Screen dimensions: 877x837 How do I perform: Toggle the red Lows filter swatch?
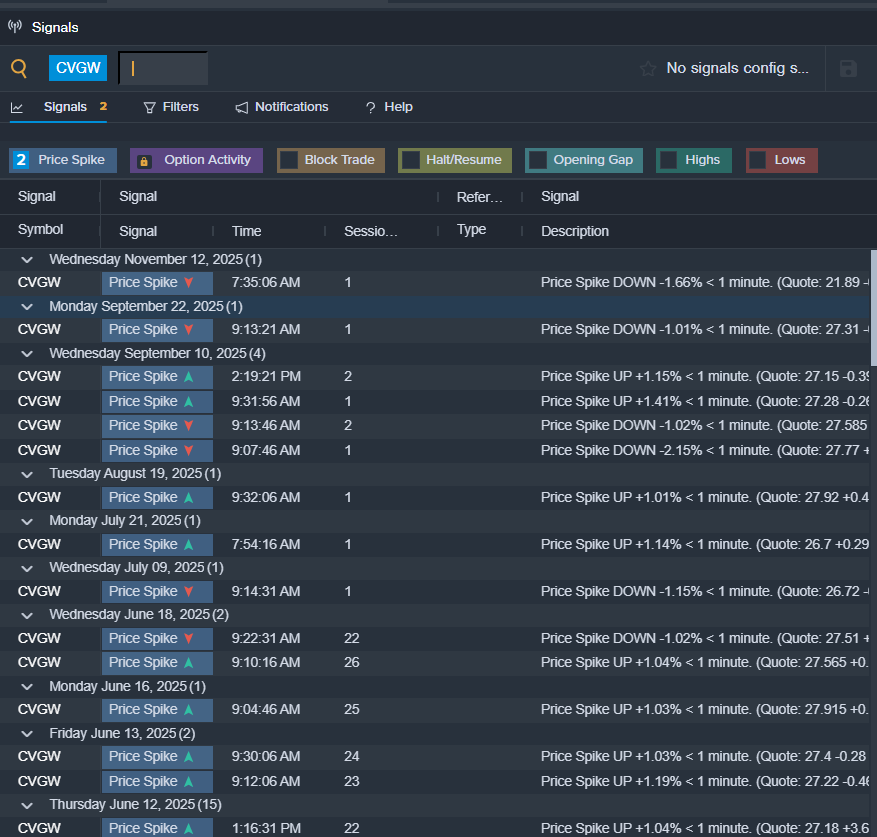[758, 160]
